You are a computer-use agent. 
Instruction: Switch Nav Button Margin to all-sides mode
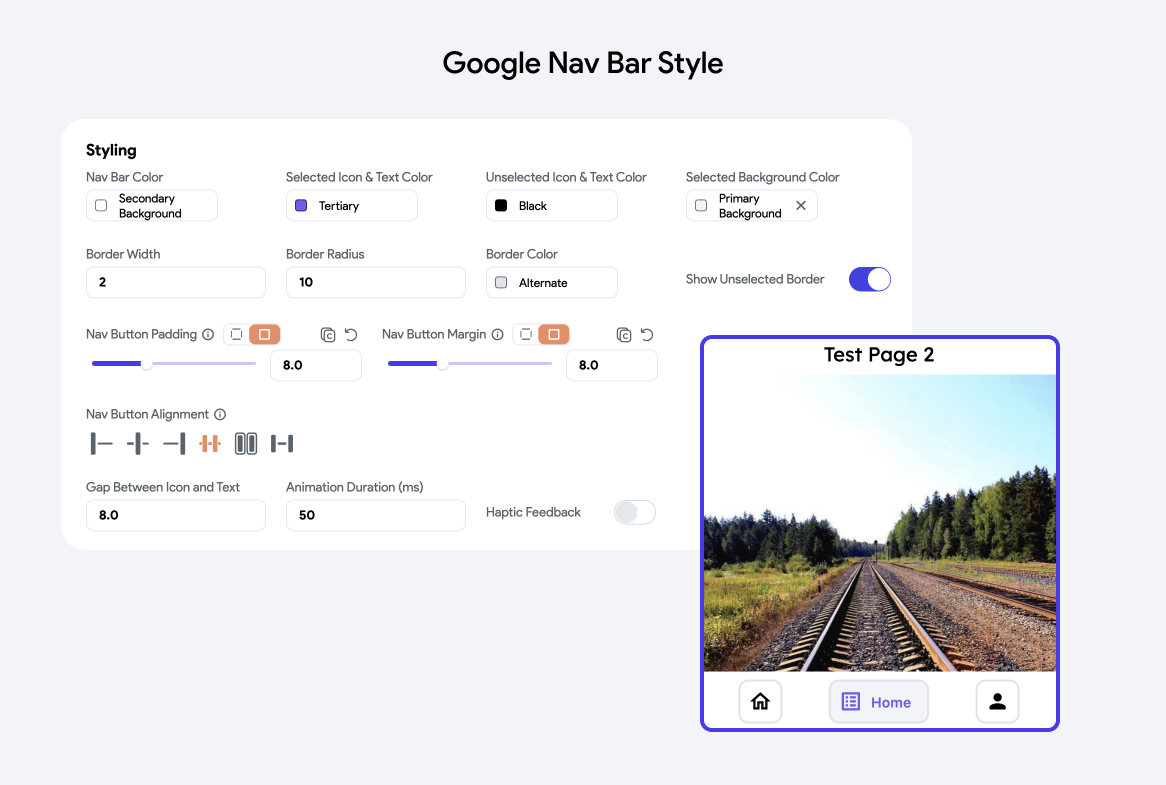554,335
